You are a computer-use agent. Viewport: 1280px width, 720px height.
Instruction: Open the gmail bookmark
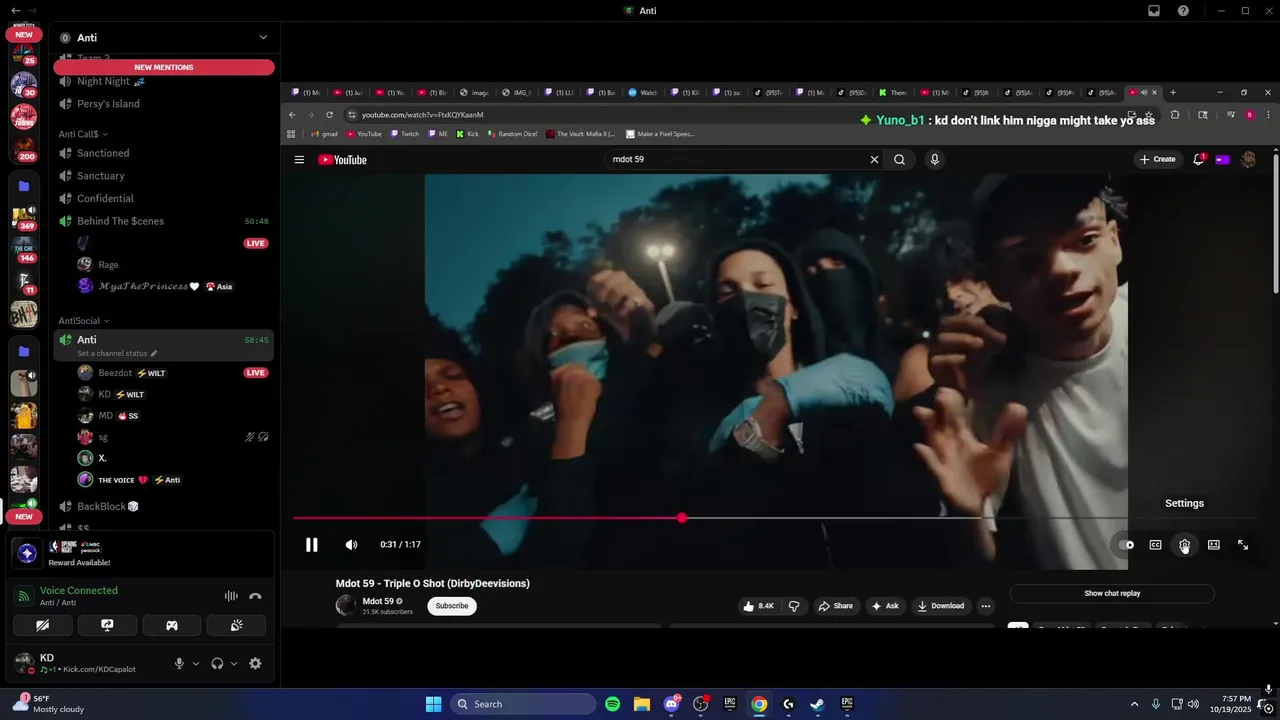point(324,134)
